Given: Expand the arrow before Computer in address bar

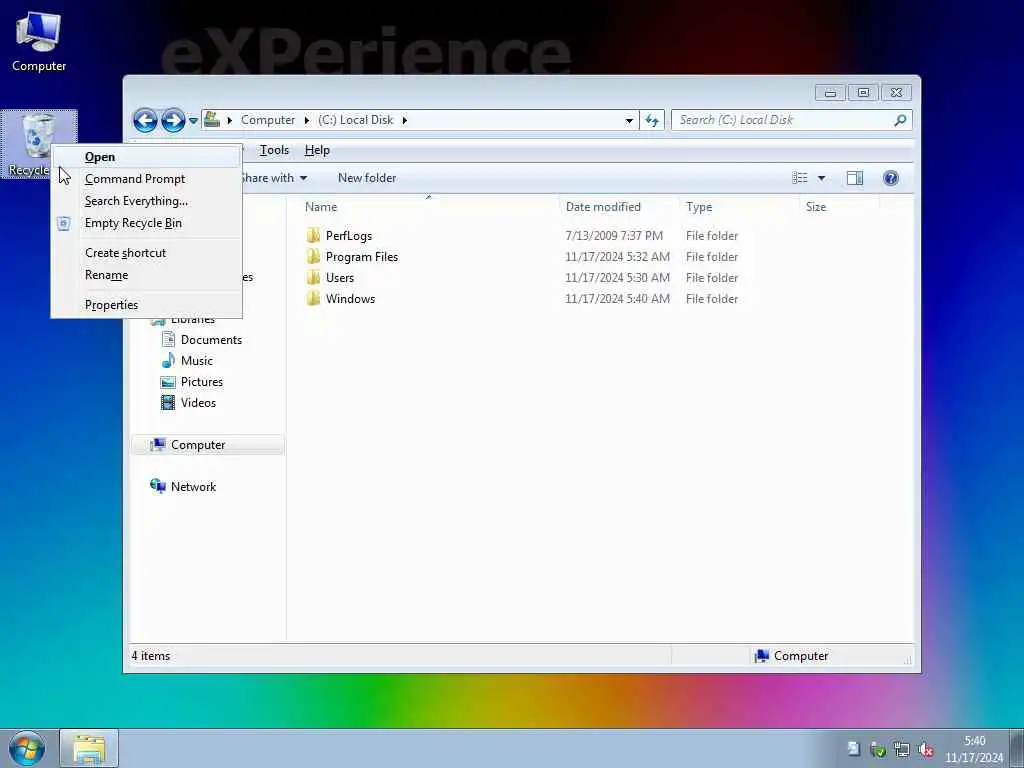Looking at the screenshot, I should pyautogui.click(x=230, y=120).
